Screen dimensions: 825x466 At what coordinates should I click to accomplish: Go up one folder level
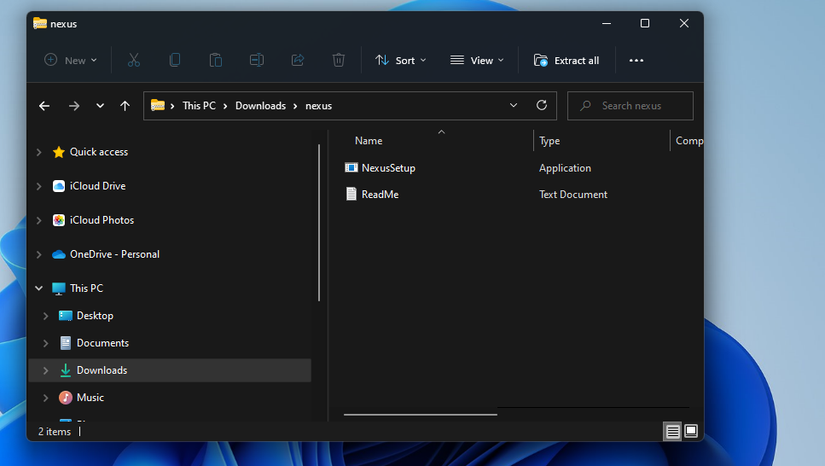click(x=125, y=106)
